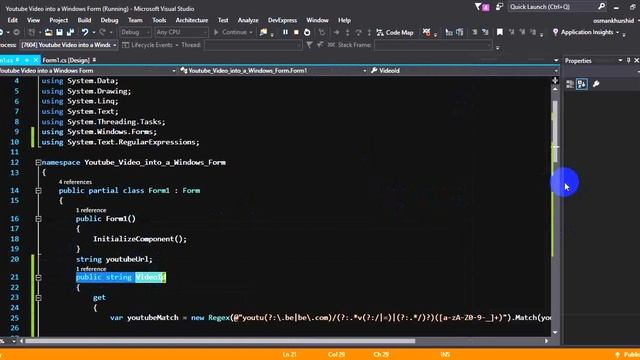Viewport: 640px width, 360px height.
Task: Click the '4 references' CodeLens link above Form1 class
Action: coord(75,182)
